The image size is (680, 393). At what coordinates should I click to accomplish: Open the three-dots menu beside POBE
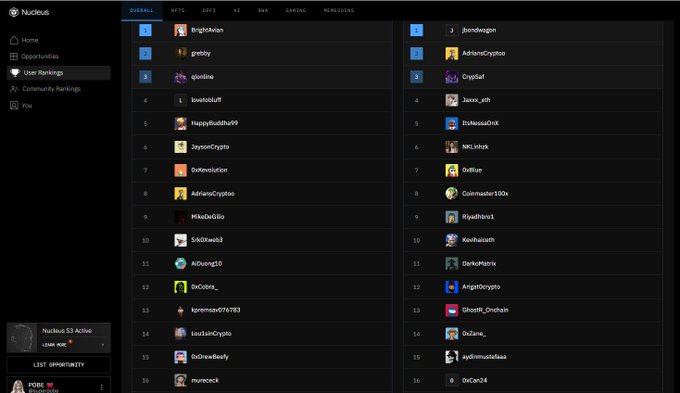coord(101,387)
